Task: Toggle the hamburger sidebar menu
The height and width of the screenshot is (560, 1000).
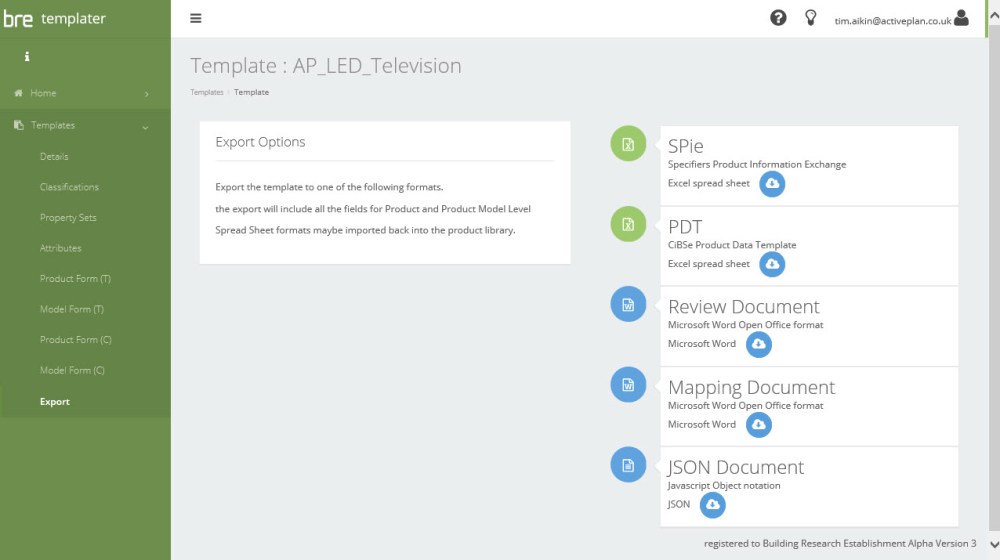Action: click(x=196, y=18)
